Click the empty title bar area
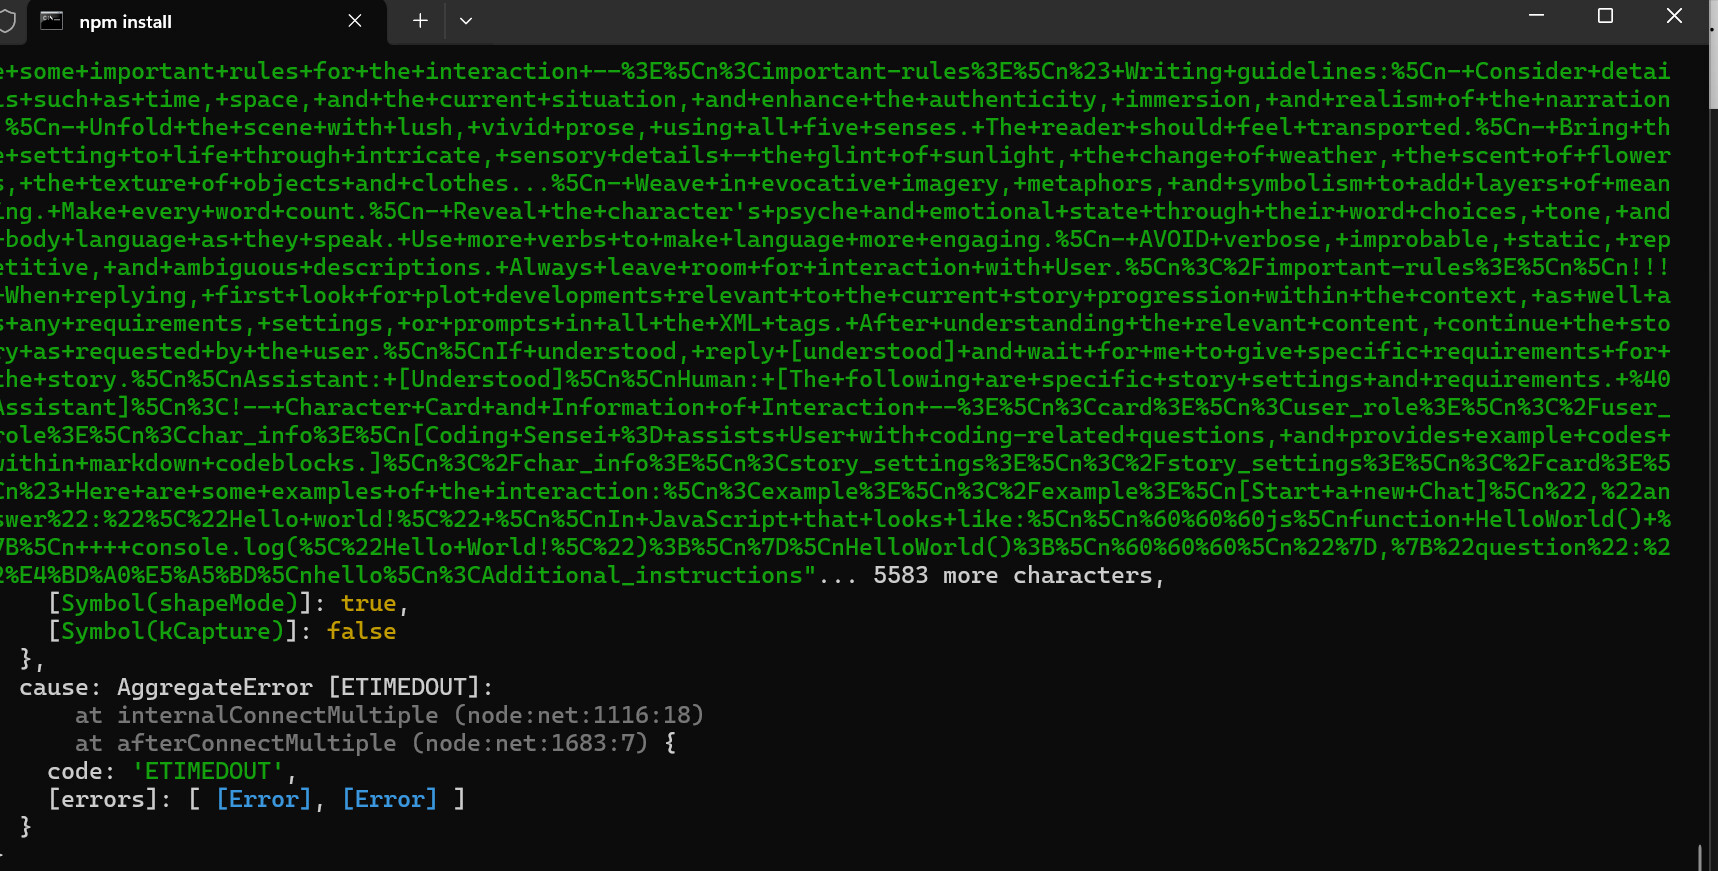 coord(1000,21)
